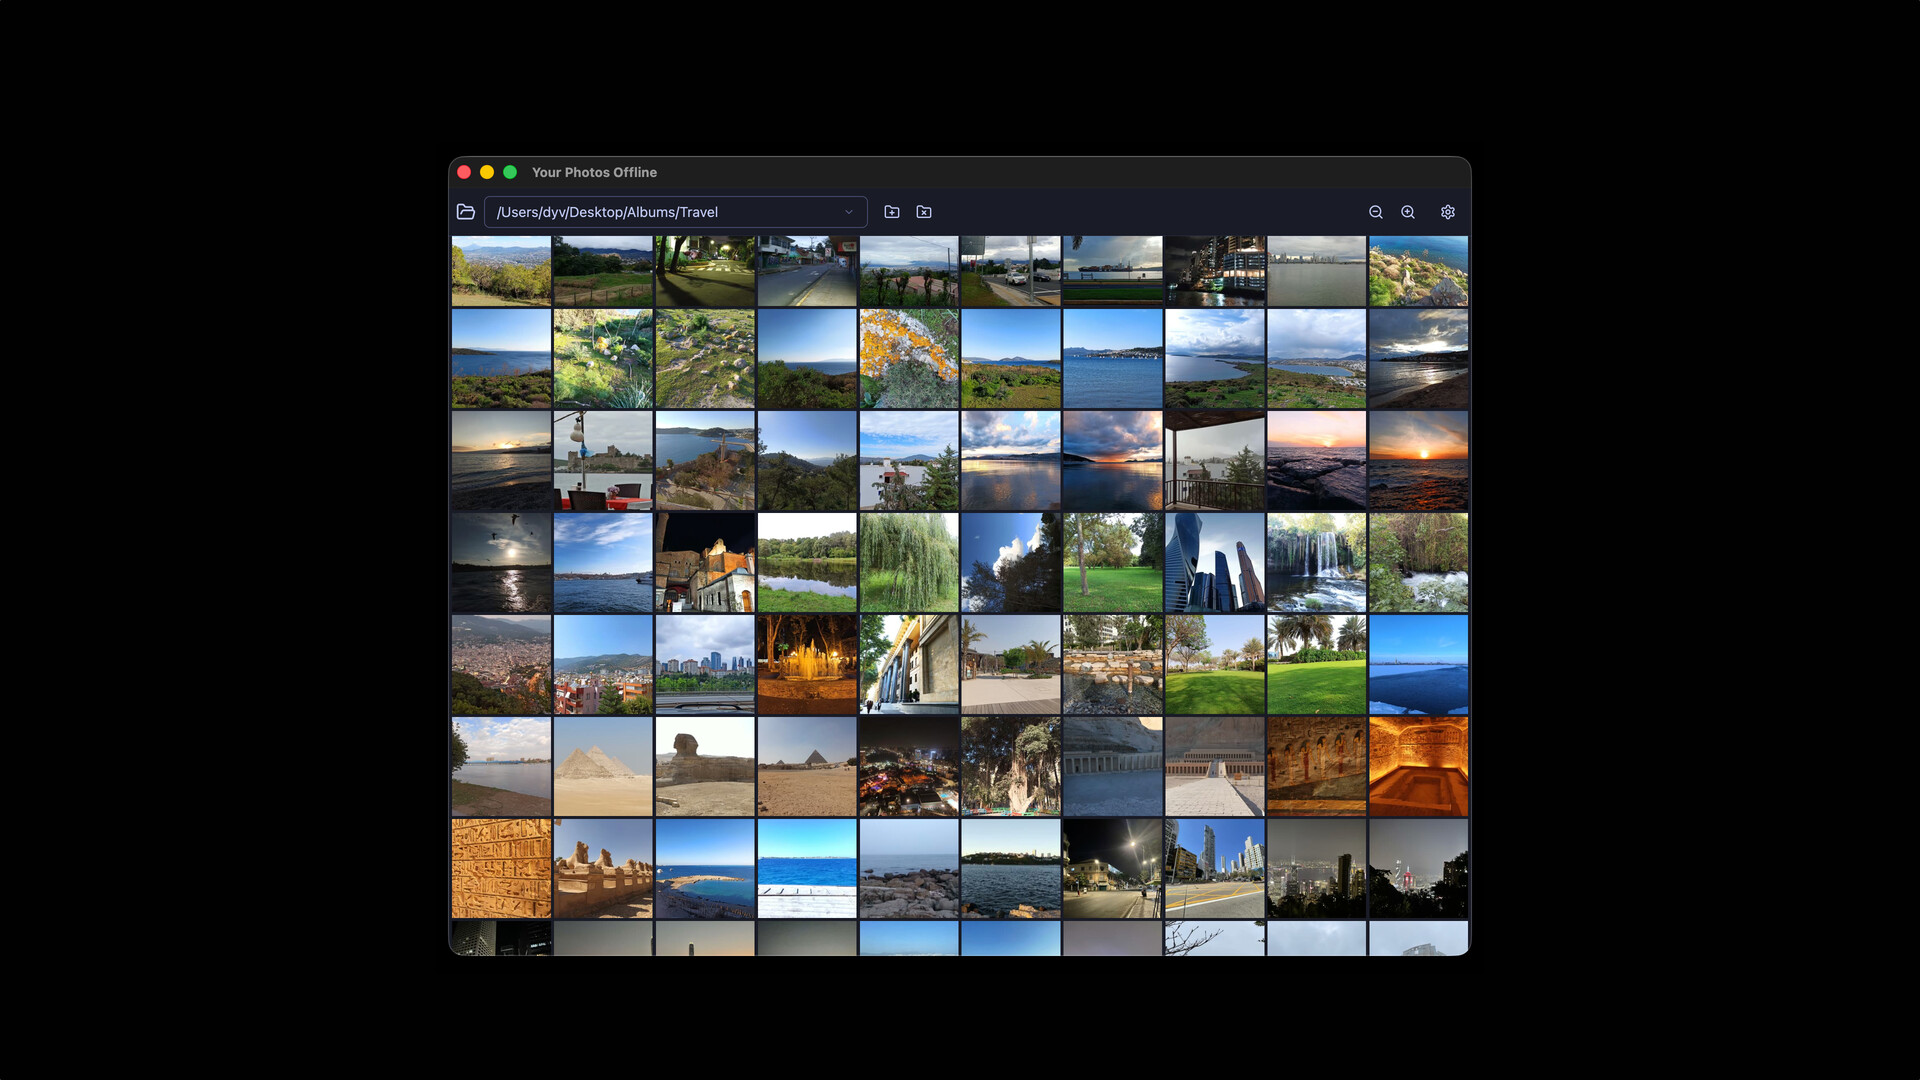Open a folder using the folder icon
1920x1080 pixels.
click(x=466, y=212)
